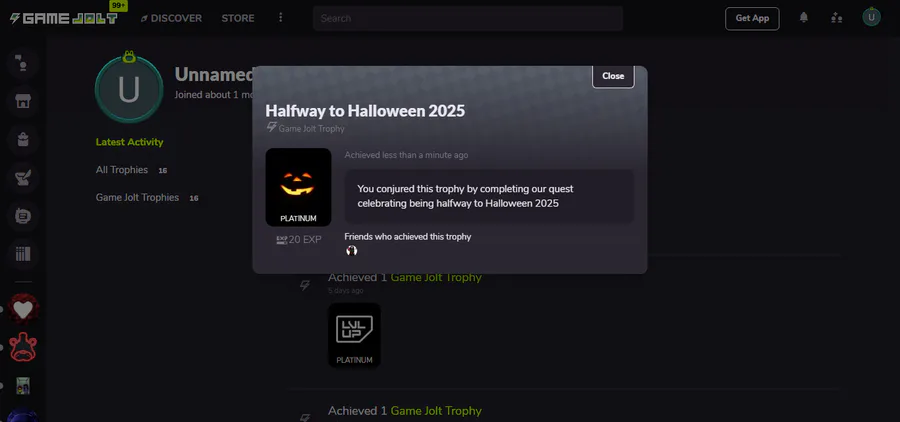The height and width of the screenshot is (422, 900).
Task: Open the backpack sidebar icon
Action: pos(23,140)
